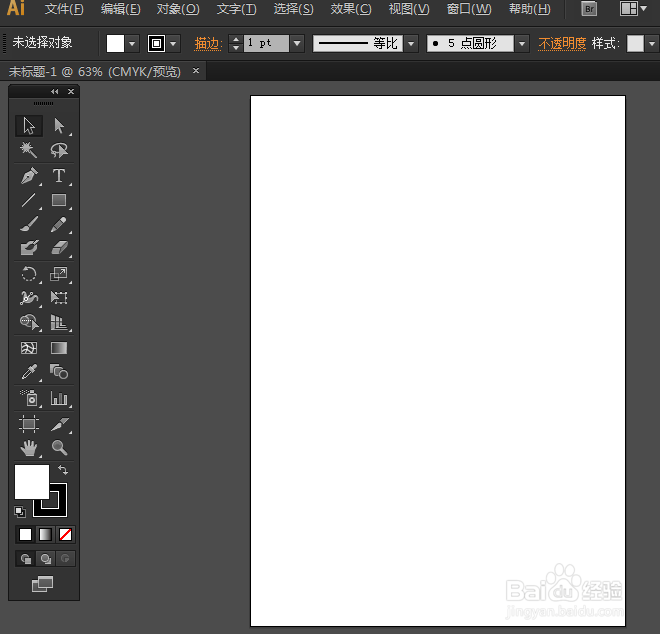Select the Blob Brush tool
This screenshot has height=634, width=660.
(29, 248)
